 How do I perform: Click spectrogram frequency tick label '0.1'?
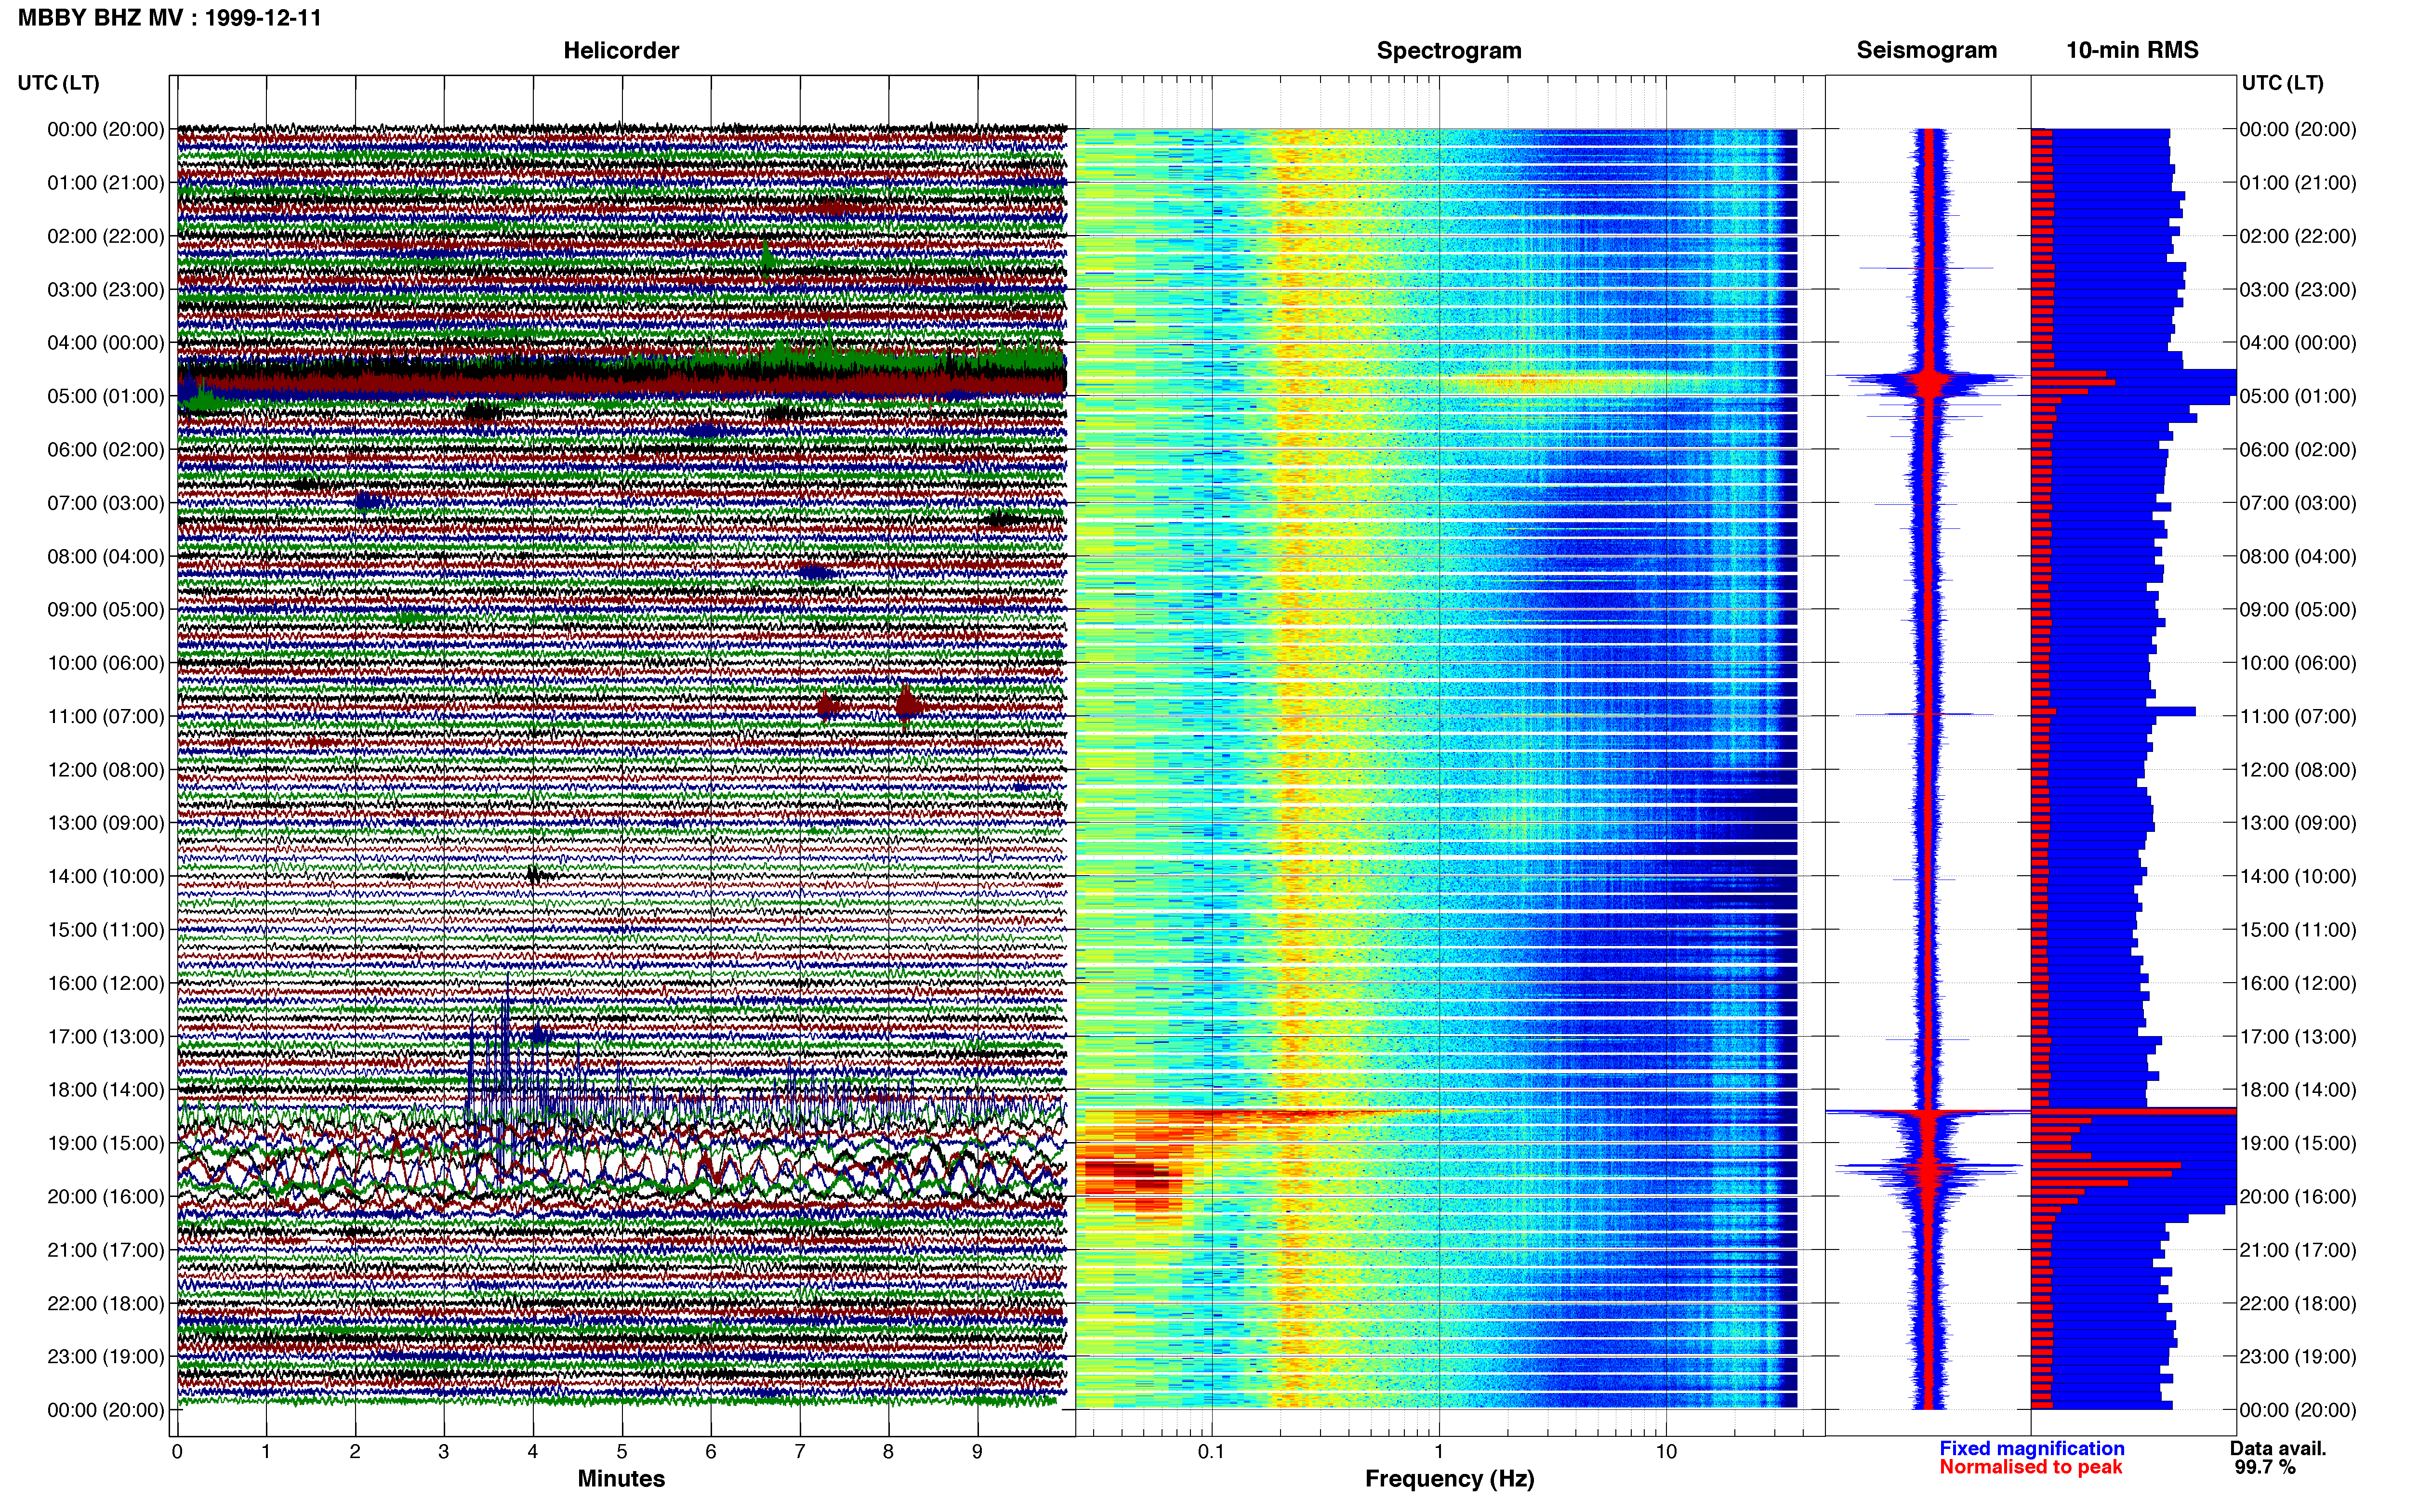[x=1211, y=1451]
